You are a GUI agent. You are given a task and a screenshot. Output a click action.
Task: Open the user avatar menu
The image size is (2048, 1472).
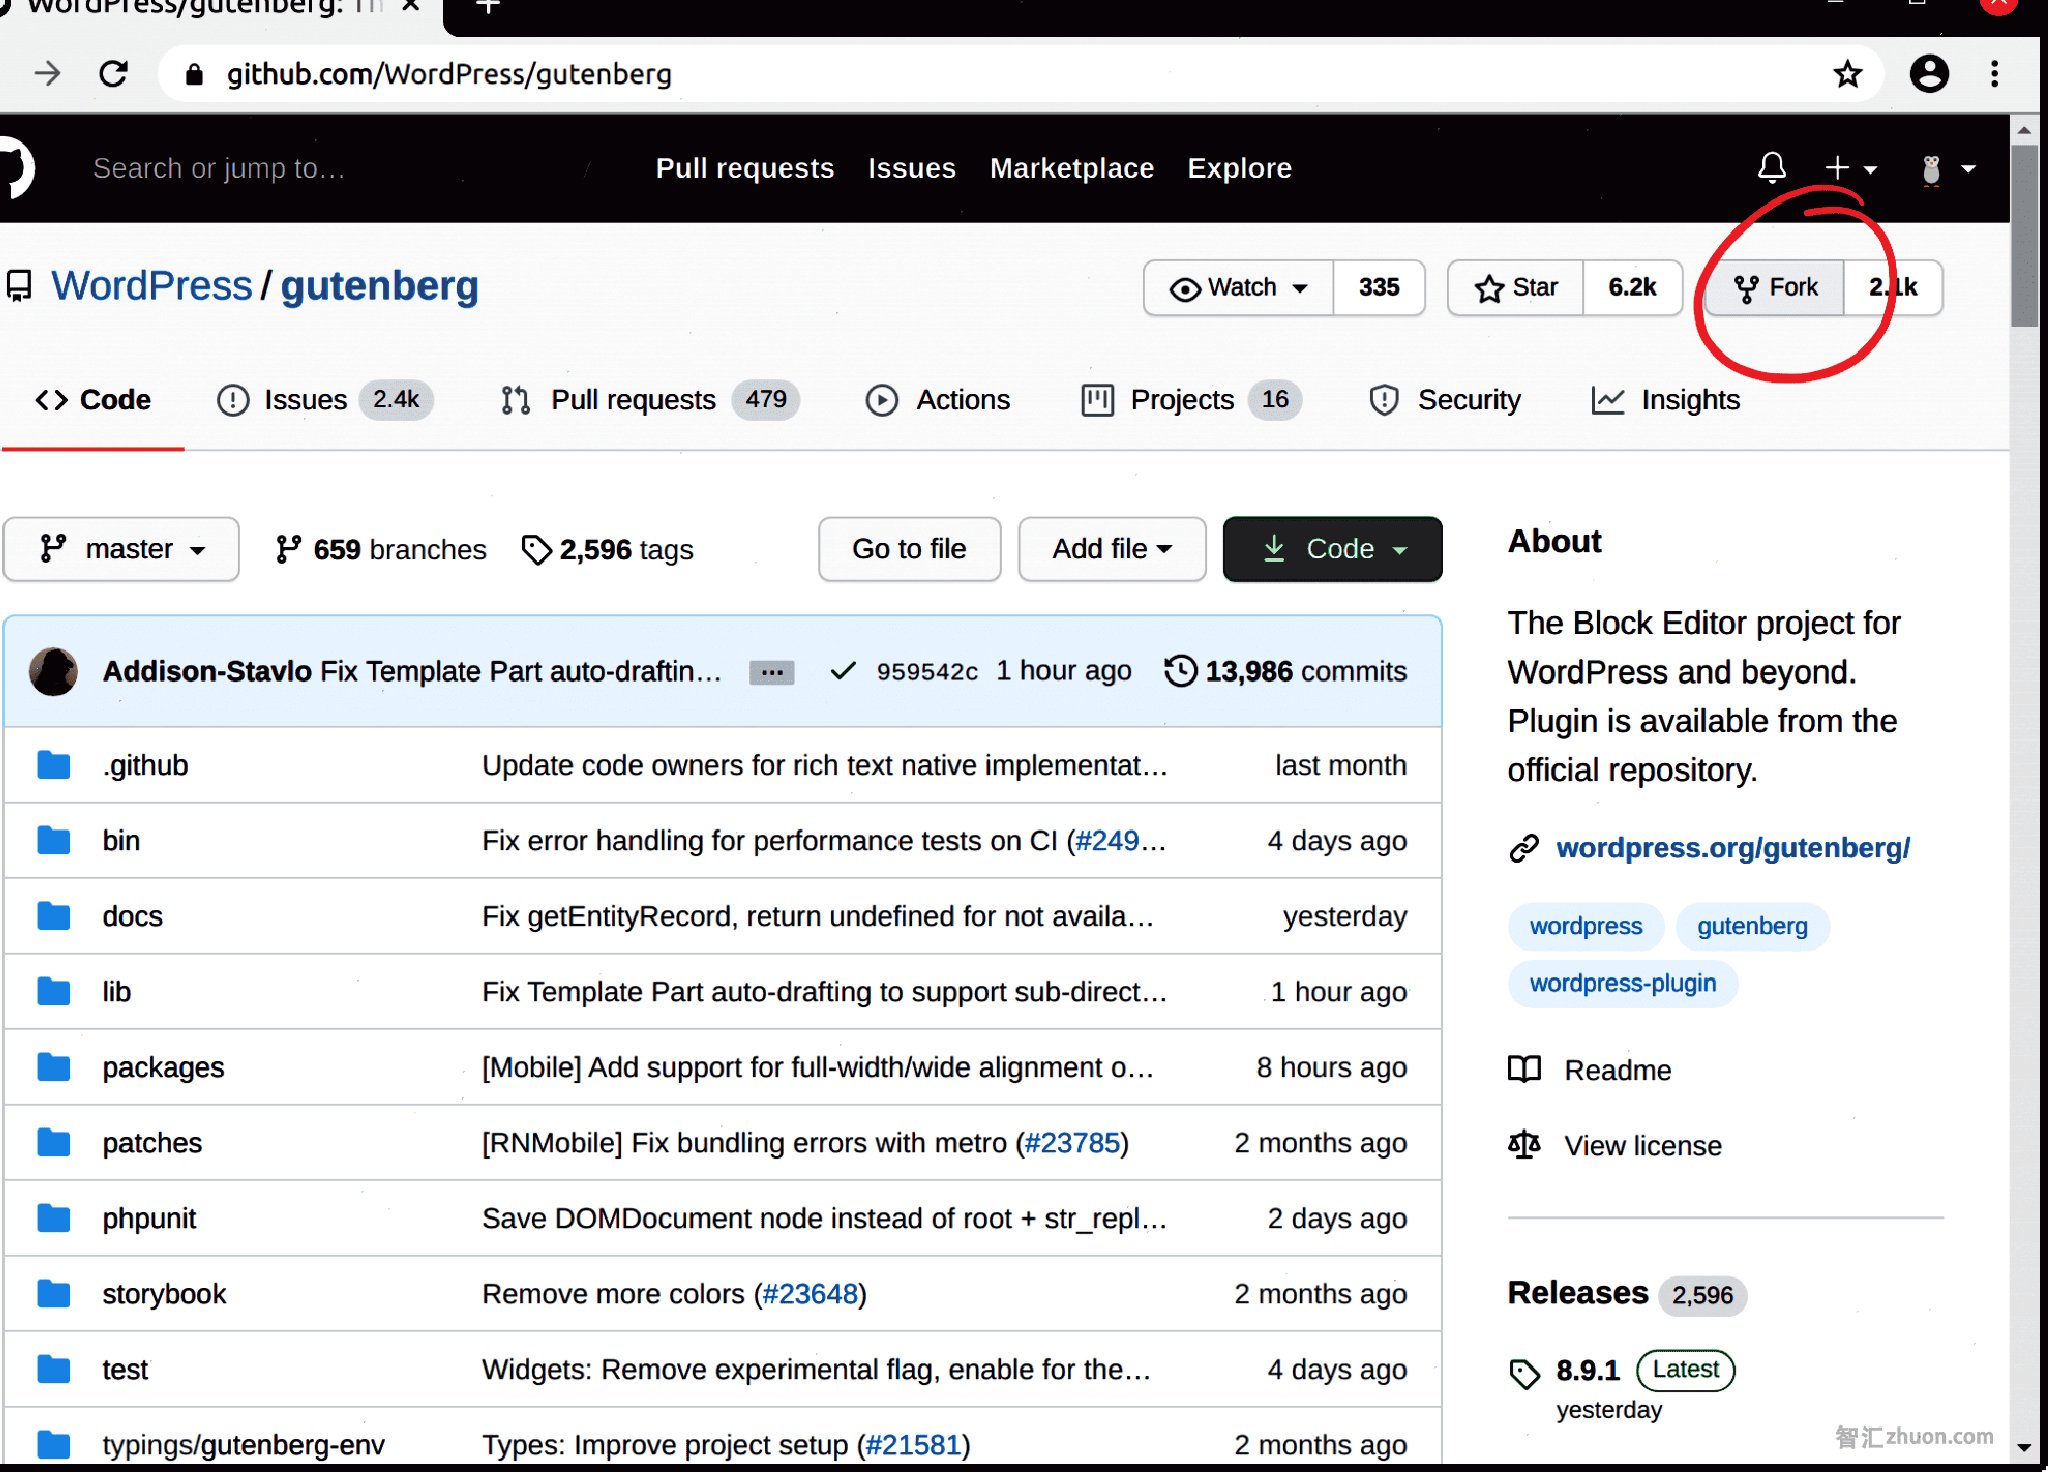pyautogui.click(x=1947, y=169)
